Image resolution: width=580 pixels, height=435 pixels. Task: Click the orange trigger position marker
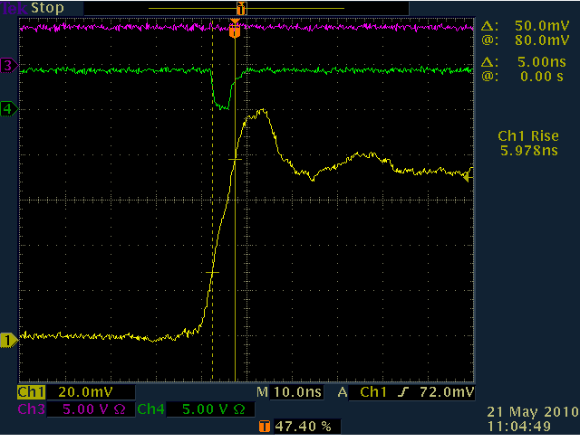[x=235, y=29]
